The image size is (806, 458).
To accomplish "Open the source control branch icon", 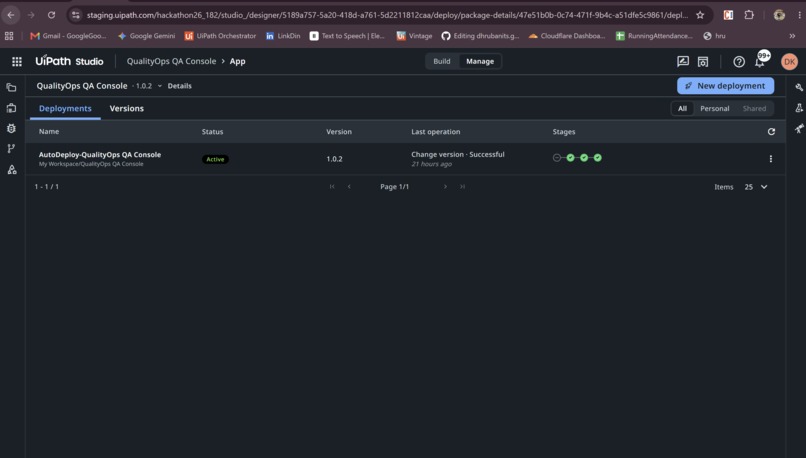I will (11, 149).
